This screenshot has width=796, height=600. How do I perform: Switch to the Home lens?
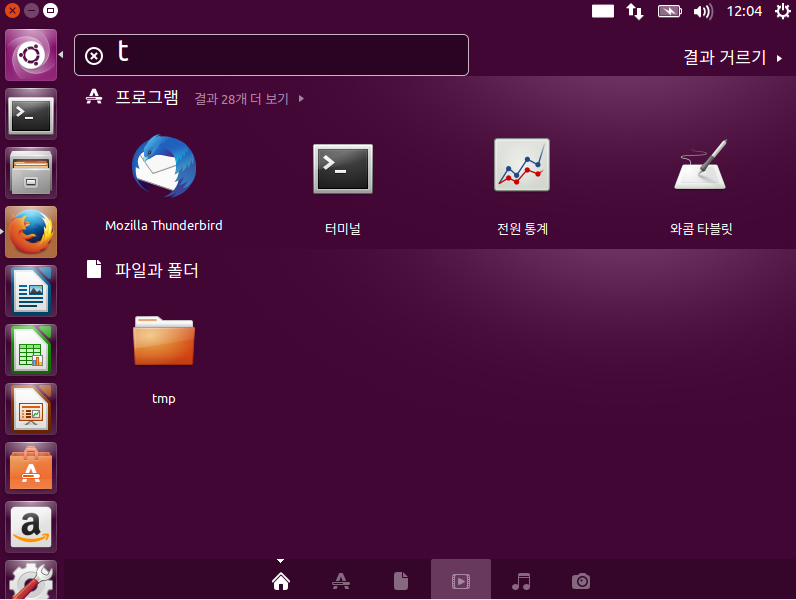click(x=281, y=581)
